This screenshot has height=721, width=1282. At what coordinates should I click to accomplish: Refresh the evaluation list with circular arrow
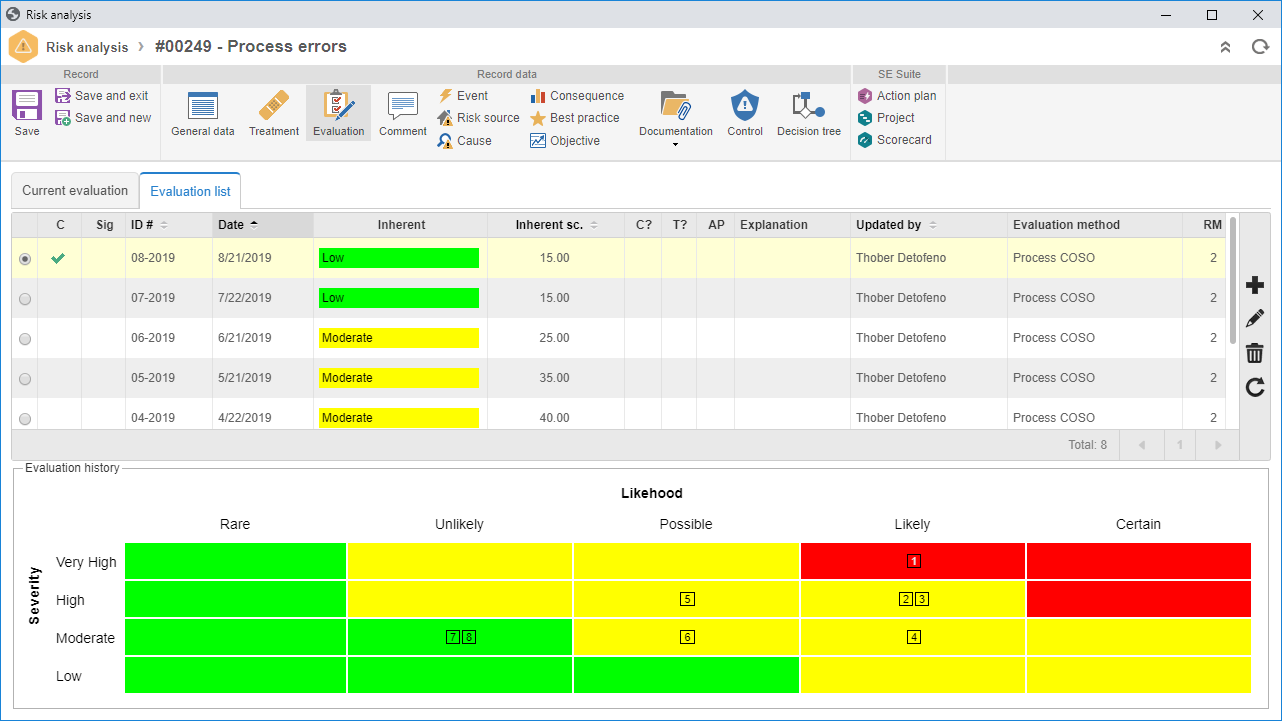(1255, 387)
